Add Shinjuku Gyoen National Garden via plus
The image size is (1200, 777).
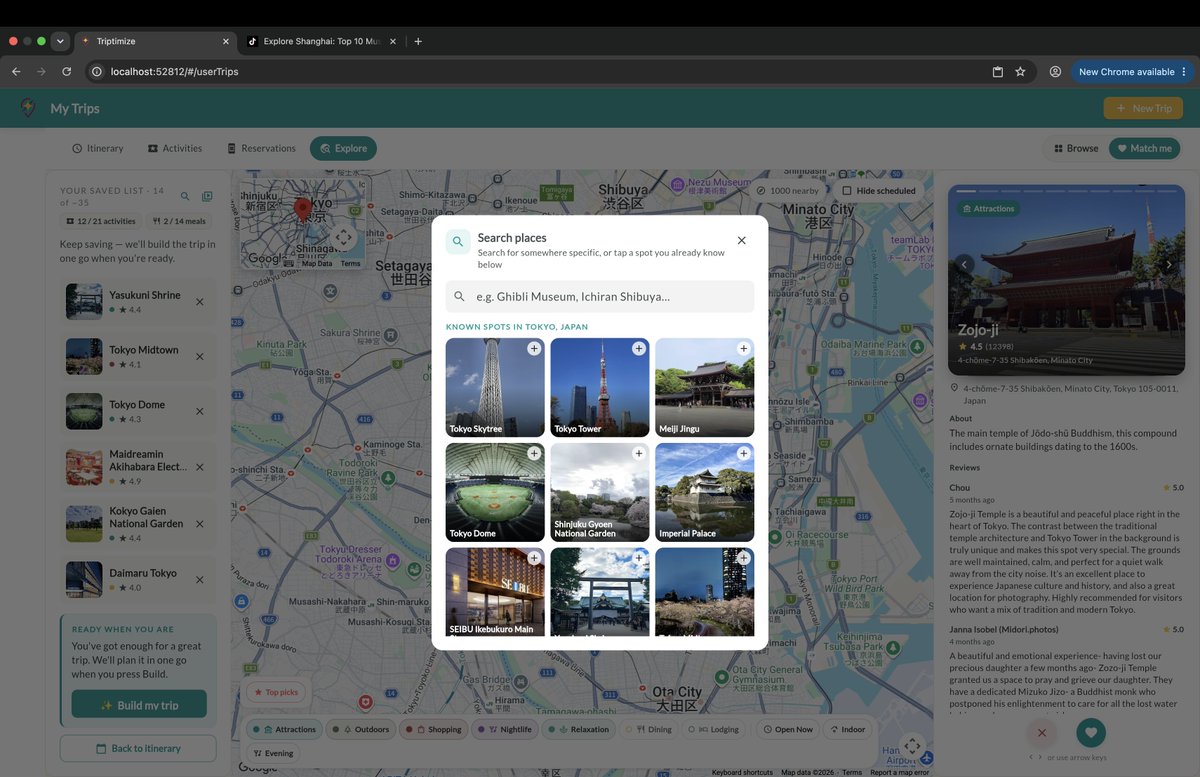(x=639, y=453)
